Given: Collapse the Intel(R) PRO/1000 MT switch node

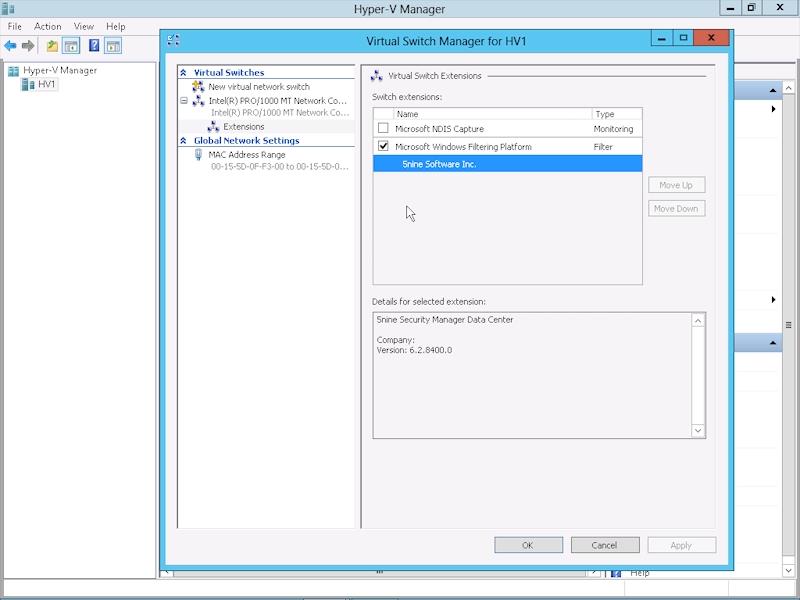Looking at the screenshot, I should click(x=184, y=101).
